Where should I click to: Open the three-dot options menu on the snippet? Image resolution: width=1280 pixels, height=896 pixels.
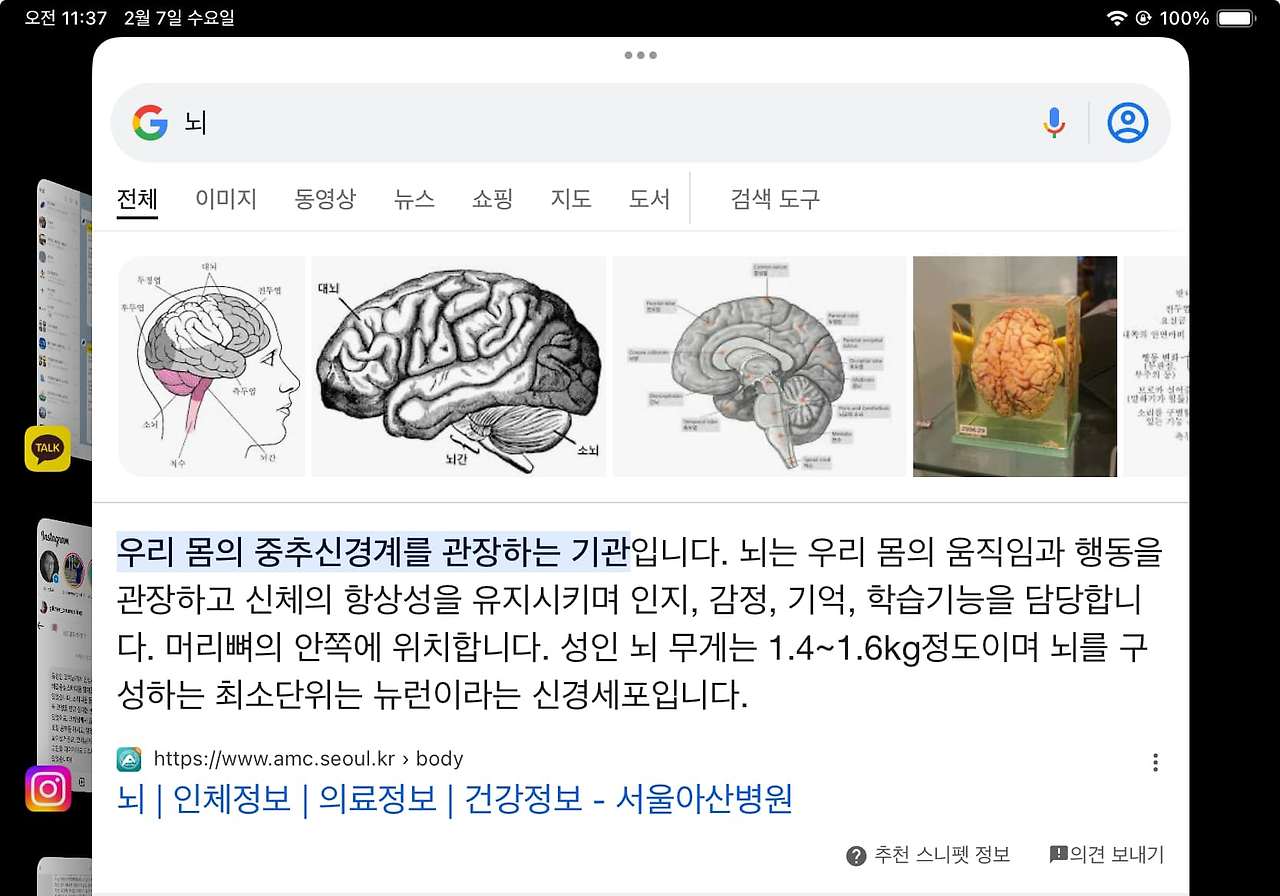(x=1155, y=762)
